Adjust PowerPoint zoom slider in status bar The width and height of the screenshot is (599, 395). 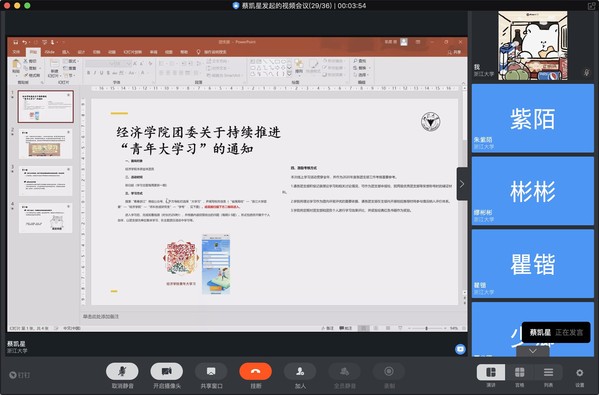426,328
